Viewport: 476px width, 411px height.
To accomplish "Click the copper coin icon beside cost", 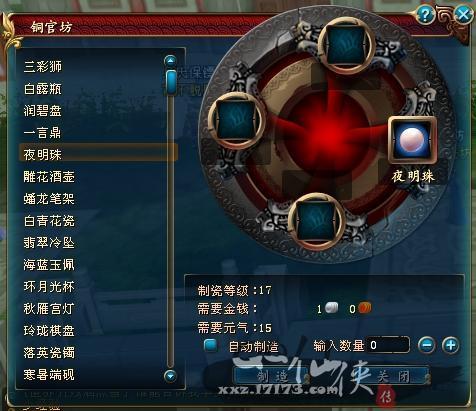I will (365, 308).
